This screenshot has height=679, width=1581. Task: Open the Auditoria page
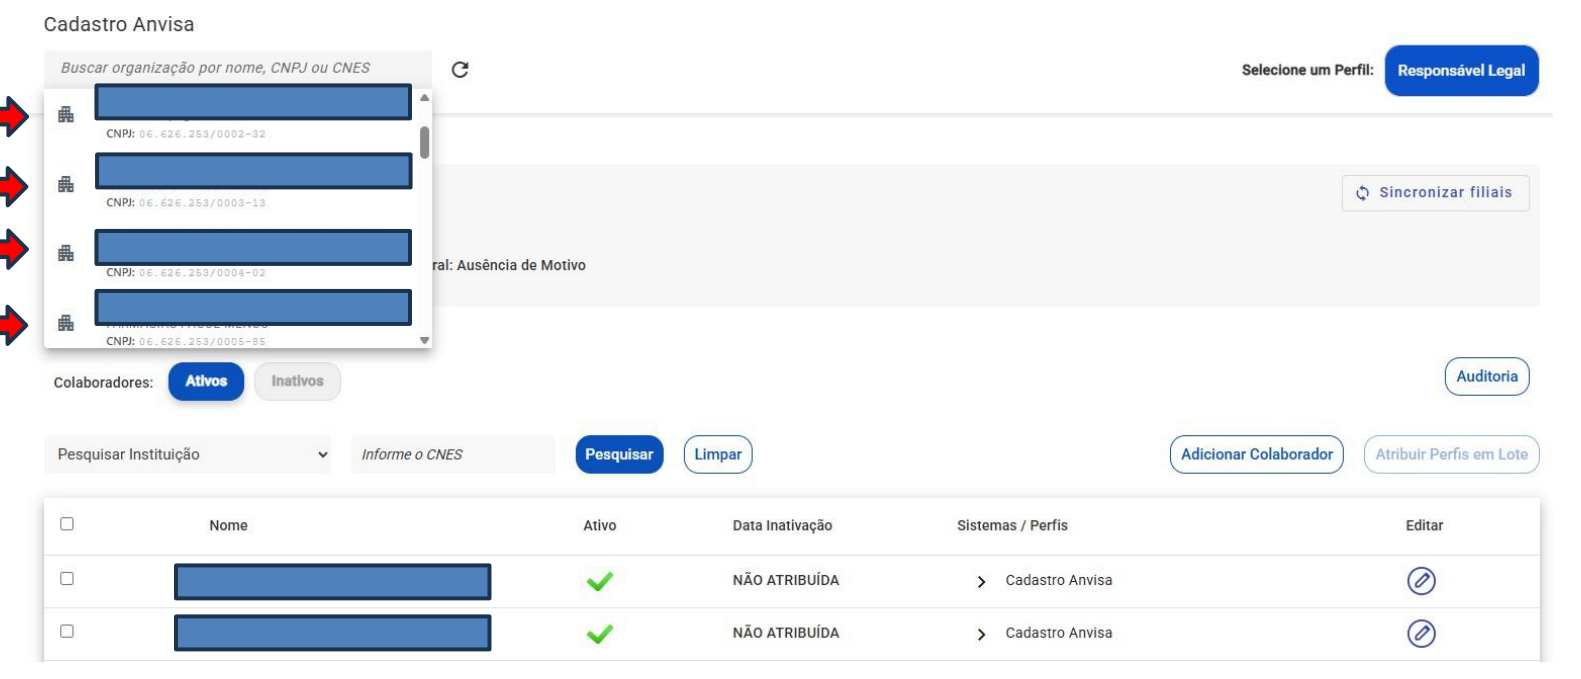click(x=1487, y=376)
